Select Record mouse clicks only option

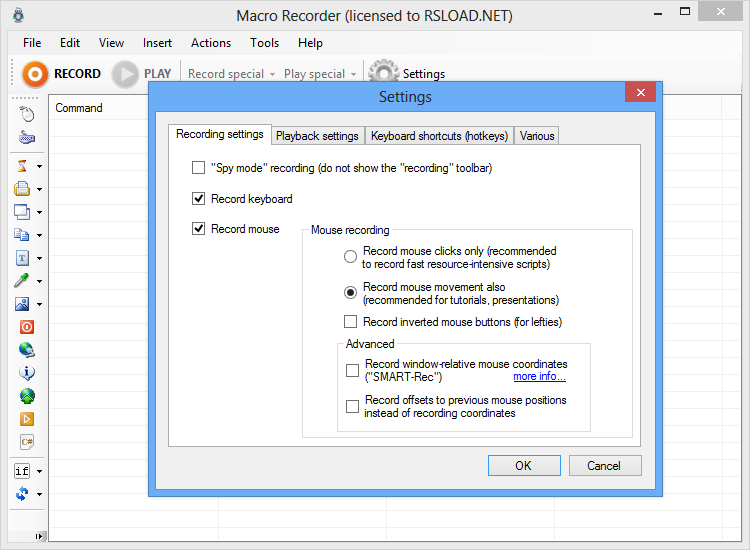[350, 257]
